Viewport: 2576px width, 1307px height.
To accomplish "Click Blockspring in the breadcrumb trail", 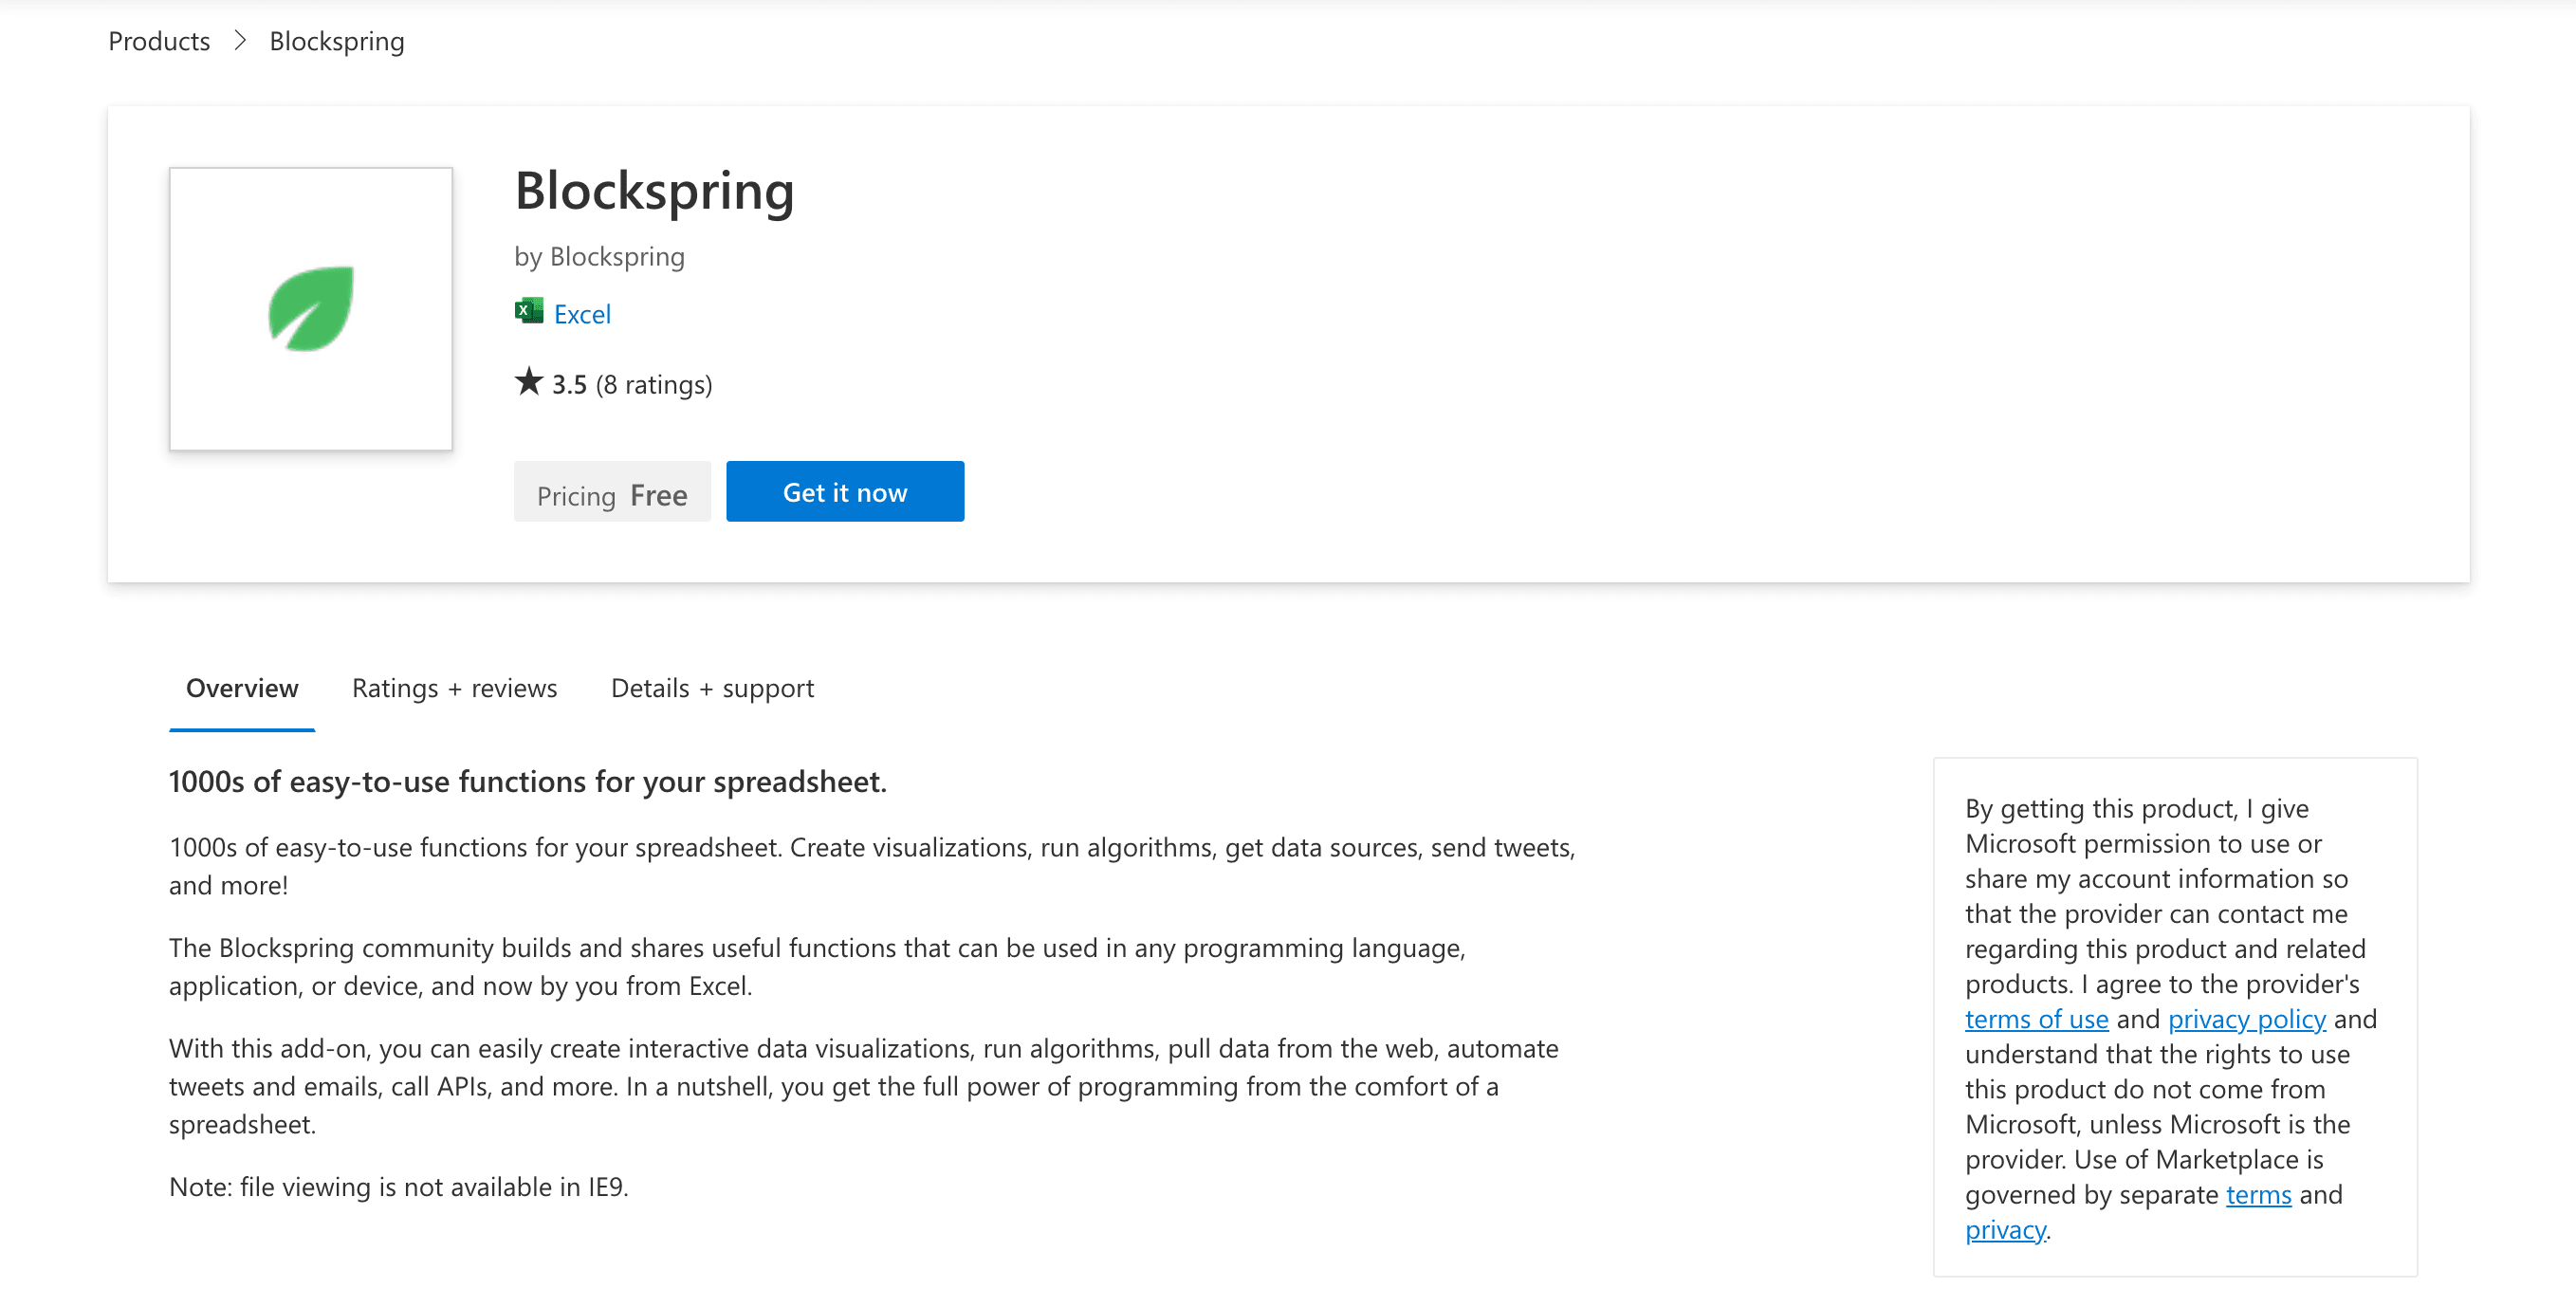I will 336,41.
